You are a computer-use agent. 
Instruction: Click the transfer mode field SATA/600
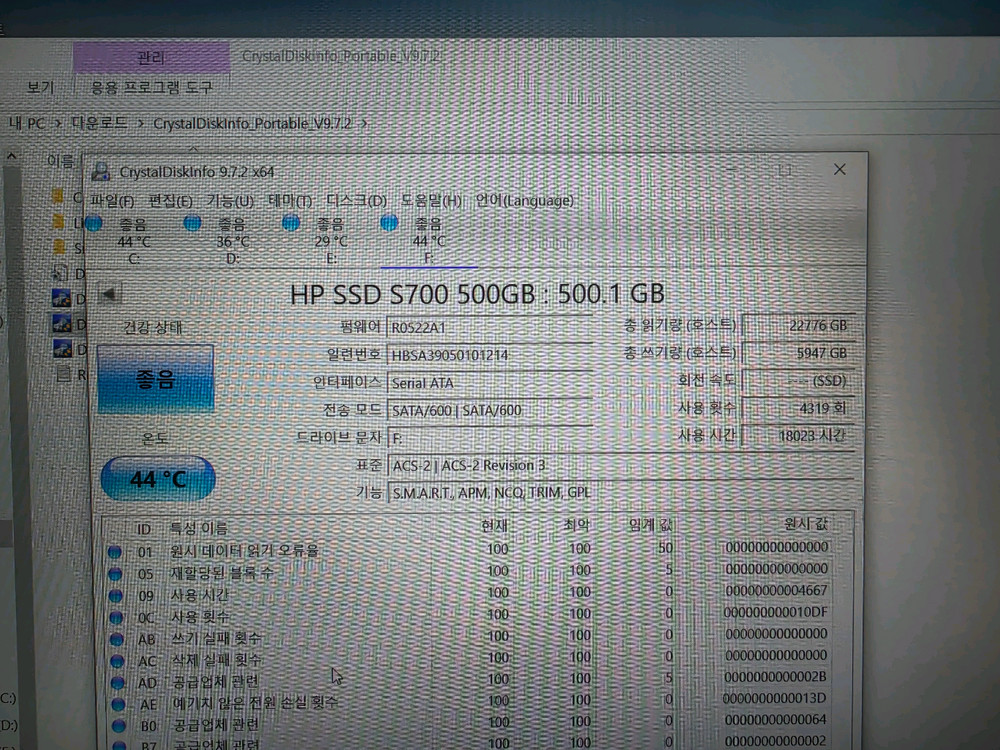tap(489, 410)
